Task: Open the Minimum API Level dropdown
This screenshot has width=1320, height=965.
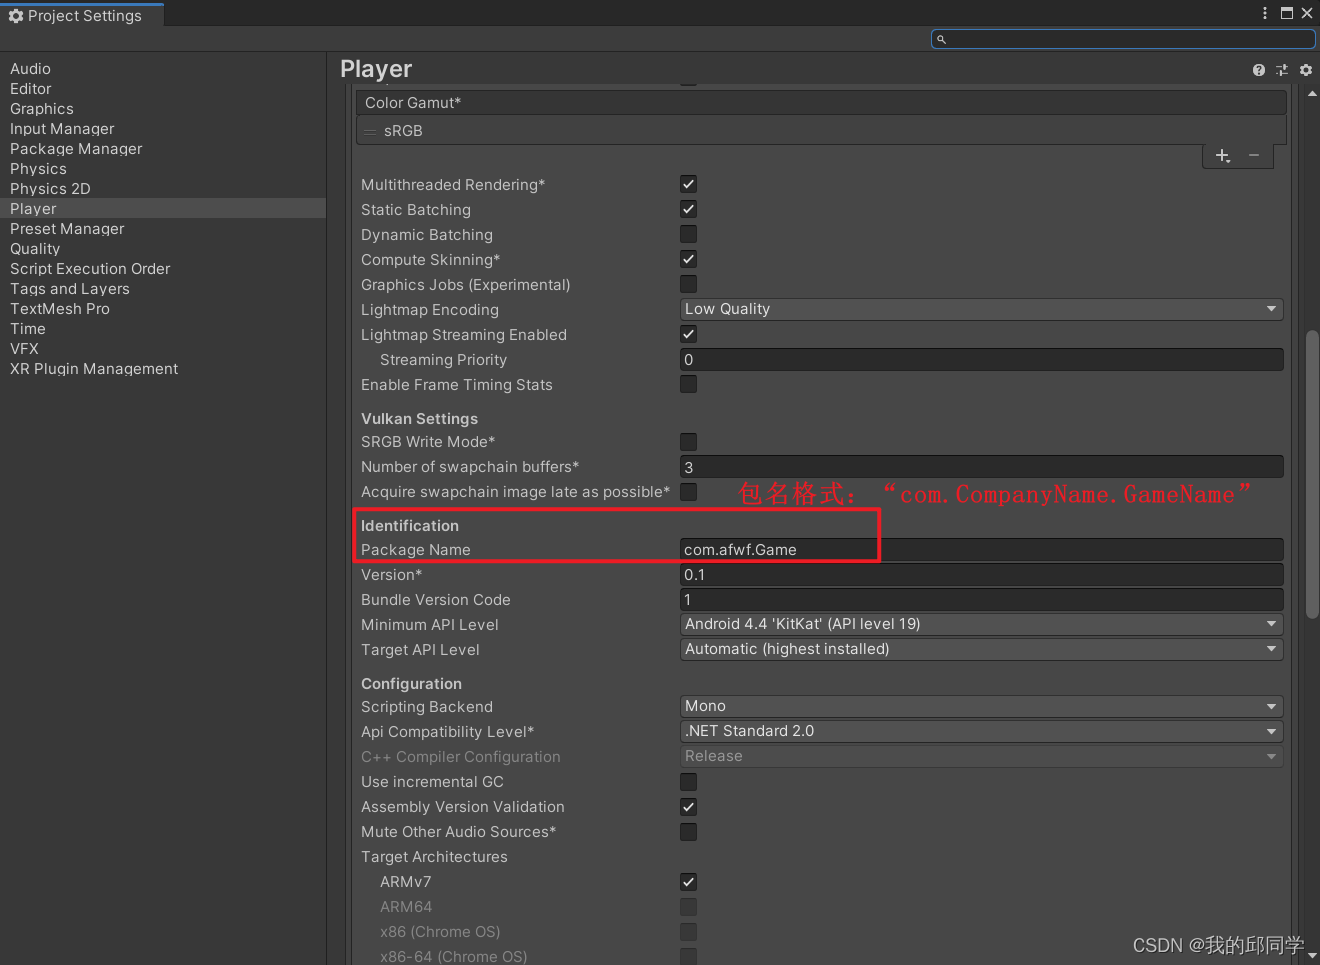Action: click(x=980, y=624)
